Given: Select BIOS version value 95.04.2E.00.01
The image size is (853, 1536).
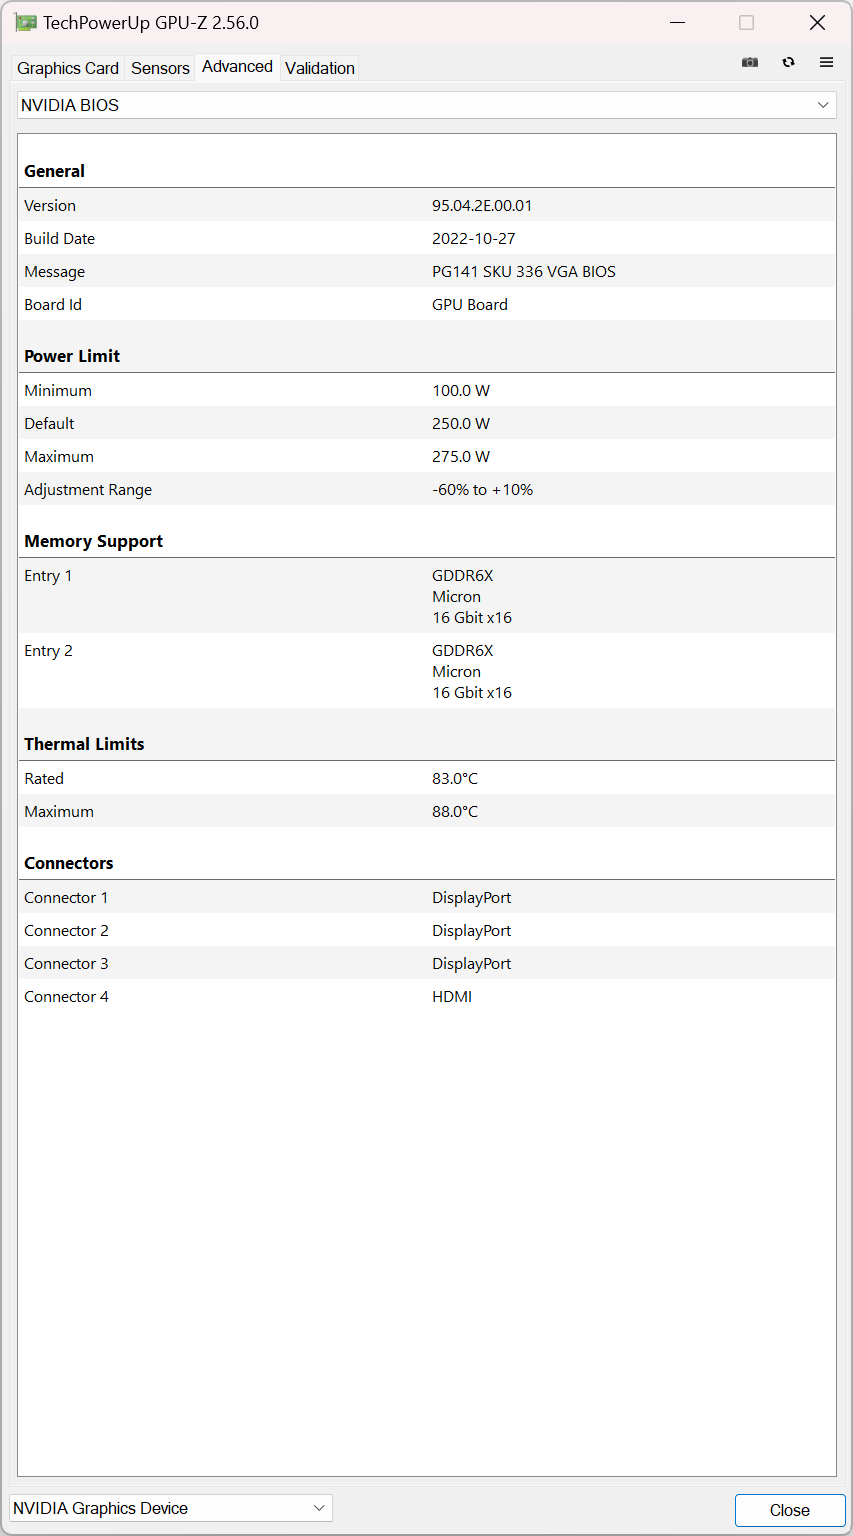Looking at the screenshot, I should click(x=482, y=206).
